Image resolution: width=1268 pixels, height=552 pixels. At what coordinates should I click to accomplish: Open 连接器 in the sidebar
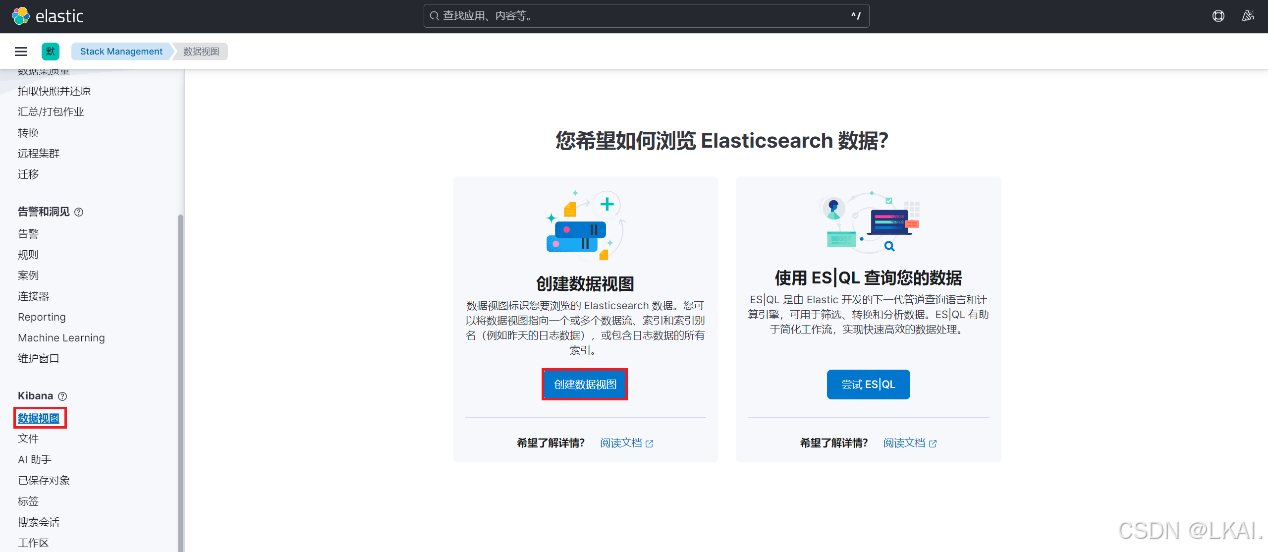(33, 296)
